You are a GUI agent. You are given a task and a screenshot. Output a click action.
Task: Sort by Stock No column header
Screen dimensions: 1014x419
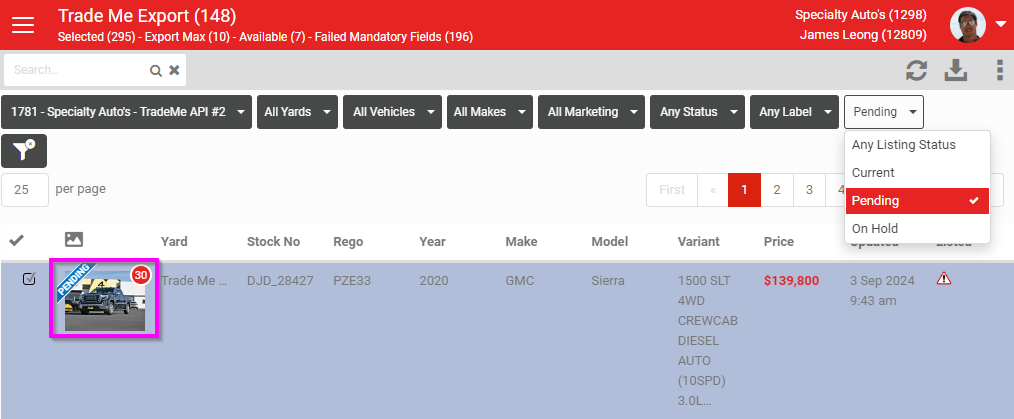click(273, 242)
